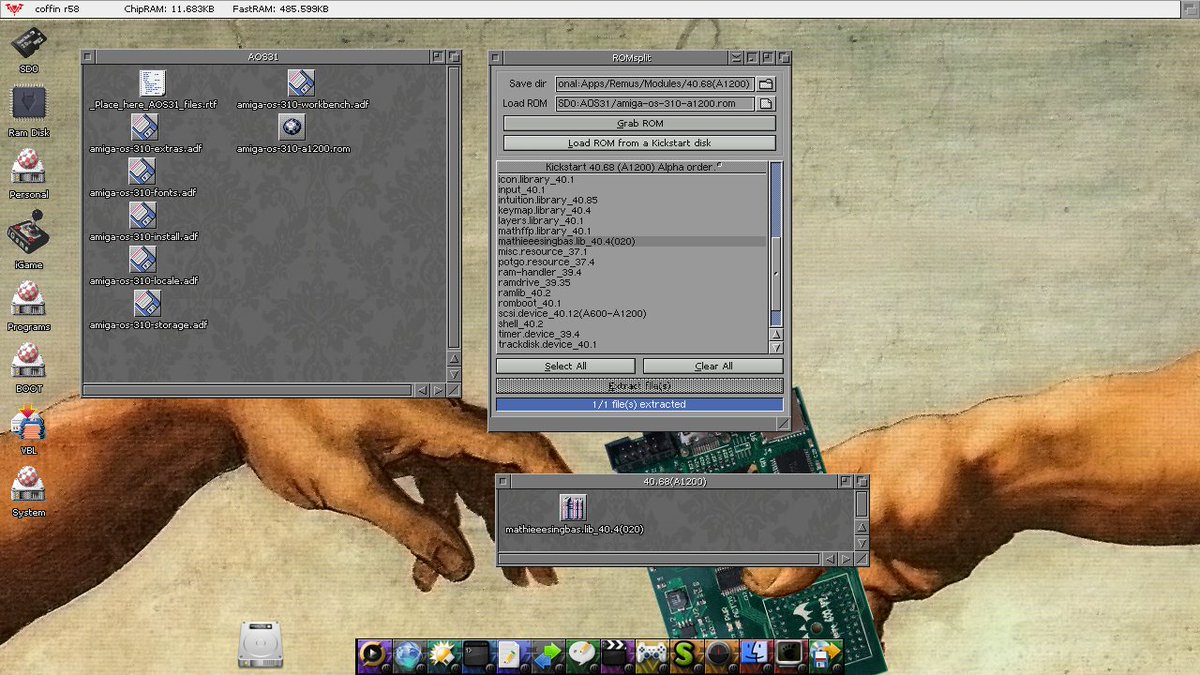This screenshot has height=675, width=1200.
Task: Click down arrow of ROMsplit list scrollbar
Action: [x=776, y=346]
